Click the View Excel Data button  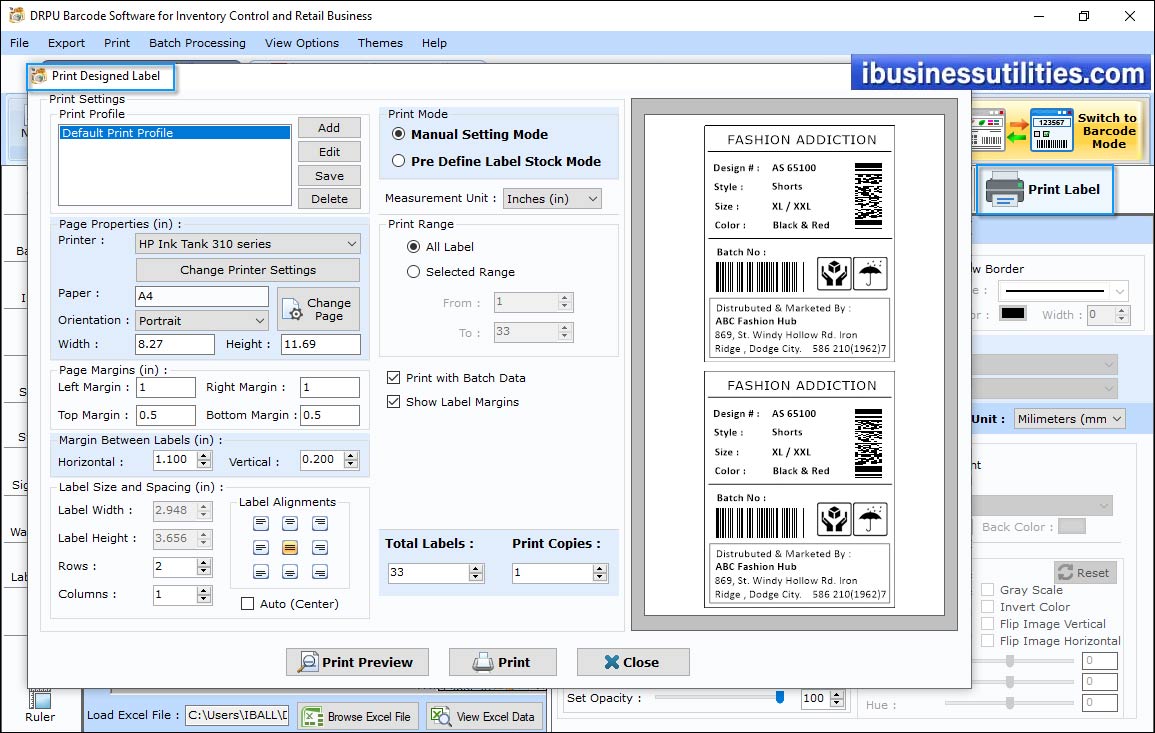484,717
